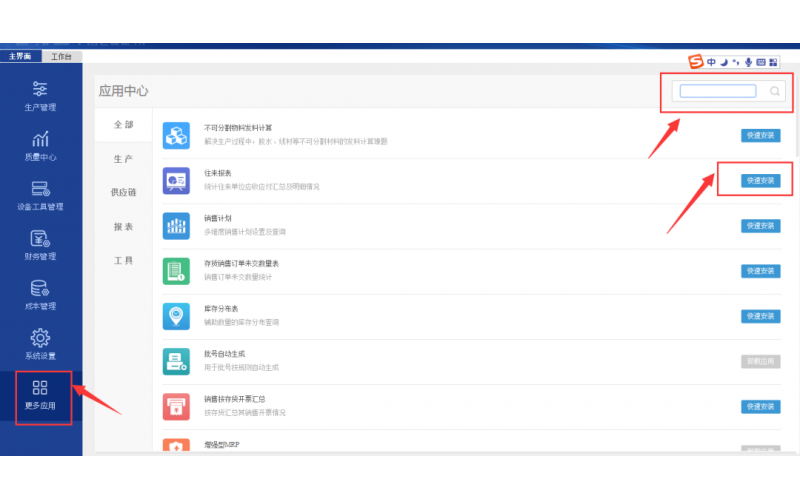Go to 设备工具管理 in sidebar
Image resolution: width=800 pixels, height=500 pixels.
[x=41, y=195]
